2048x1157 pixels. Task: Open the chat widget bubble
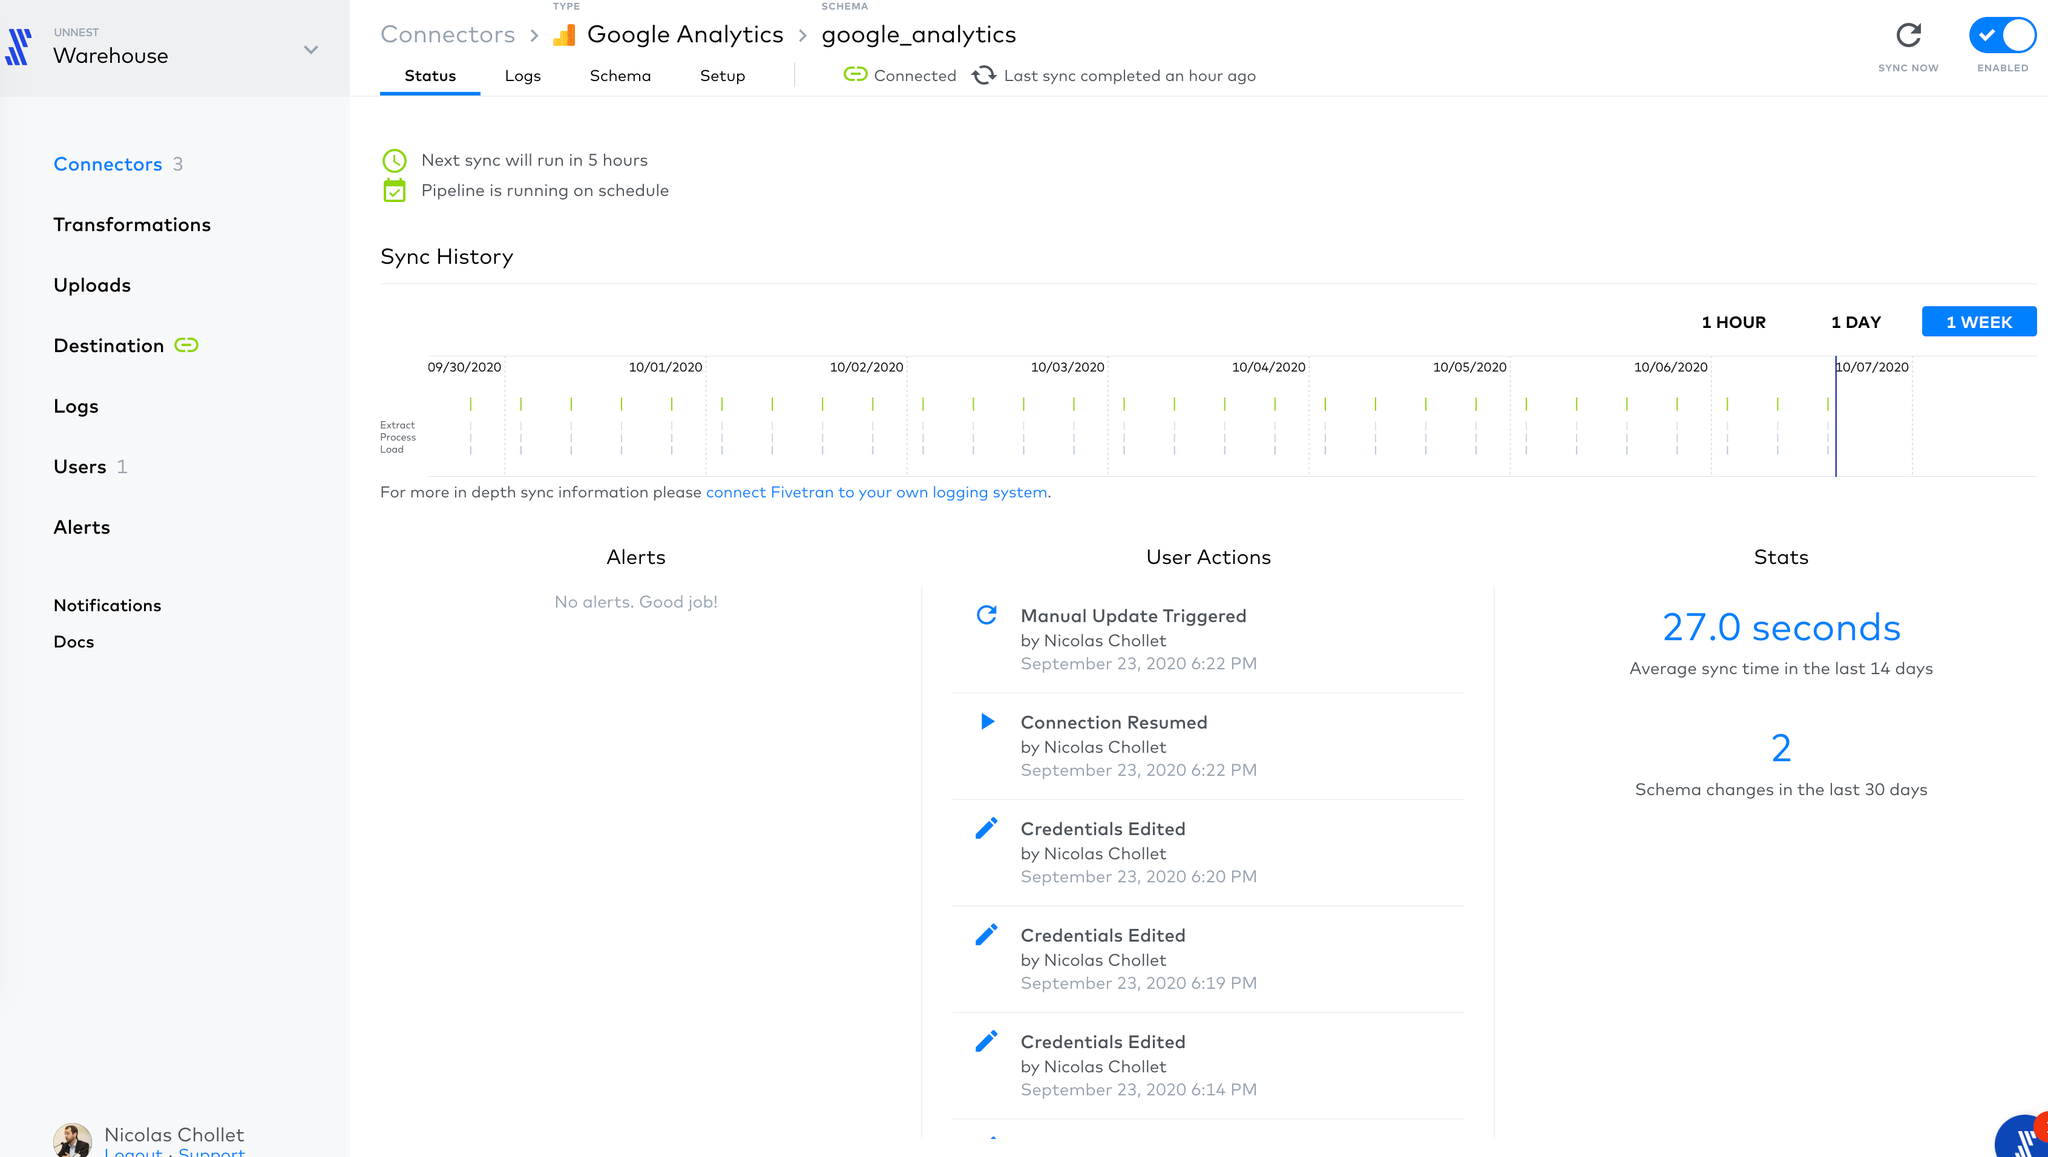coord(2022,1136)
